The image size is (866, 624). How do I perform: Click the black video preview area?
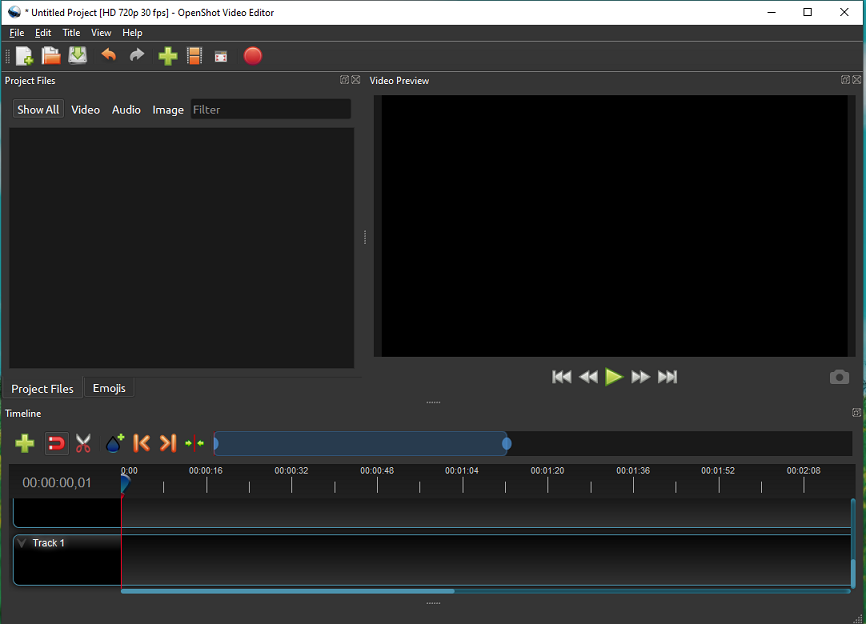pos(614,226)
